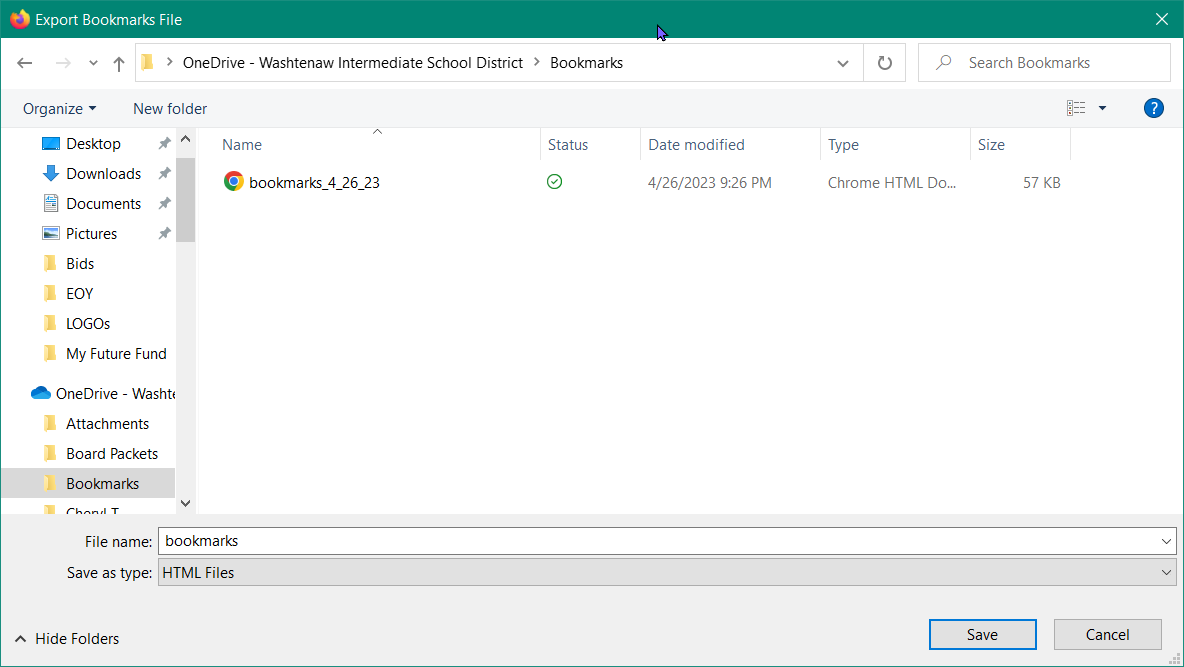The width and height of the screenshot is (1184, 667).
Task: Open the Save as type dropdown
Action: (667, 573)
